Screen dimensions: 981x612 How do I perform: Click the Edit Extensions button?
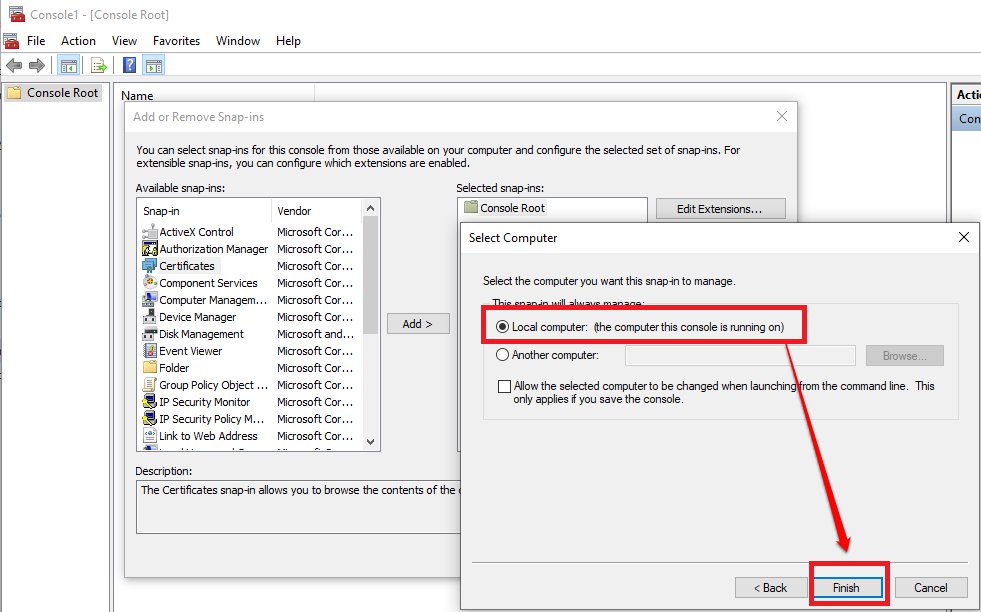(720, 209)
